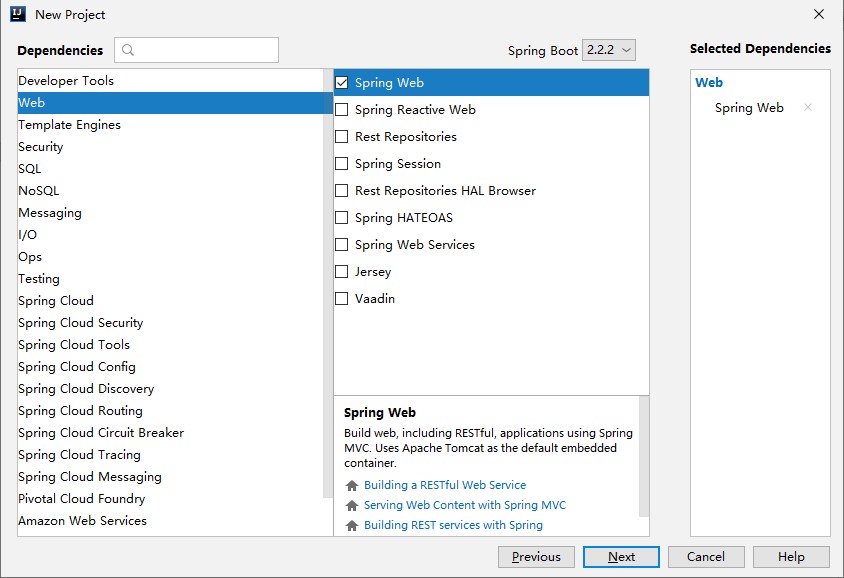Viewport: 844px width, 578px height.
Task: Tick the Spring Session checkbox
Action: 342,163
